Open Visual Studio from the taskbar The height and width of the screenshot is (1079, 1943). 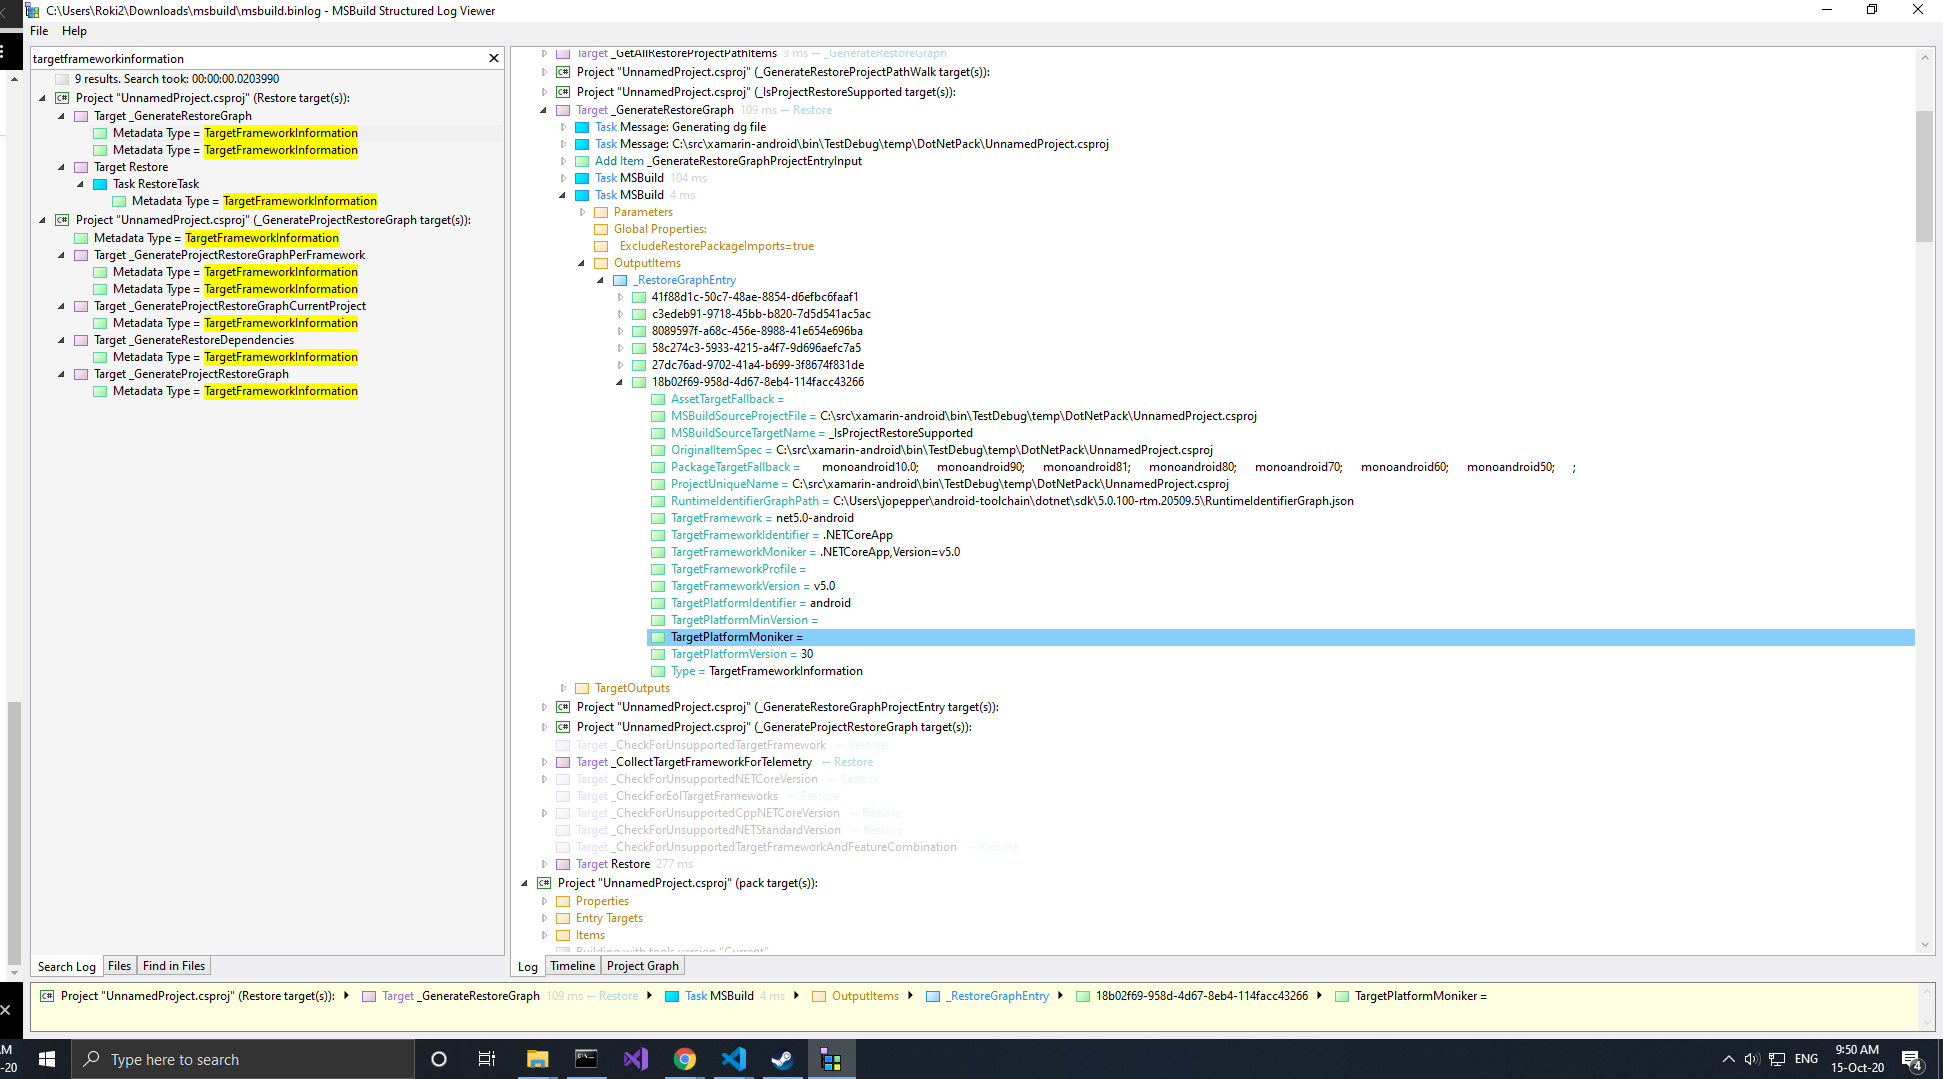point(636,1059)
